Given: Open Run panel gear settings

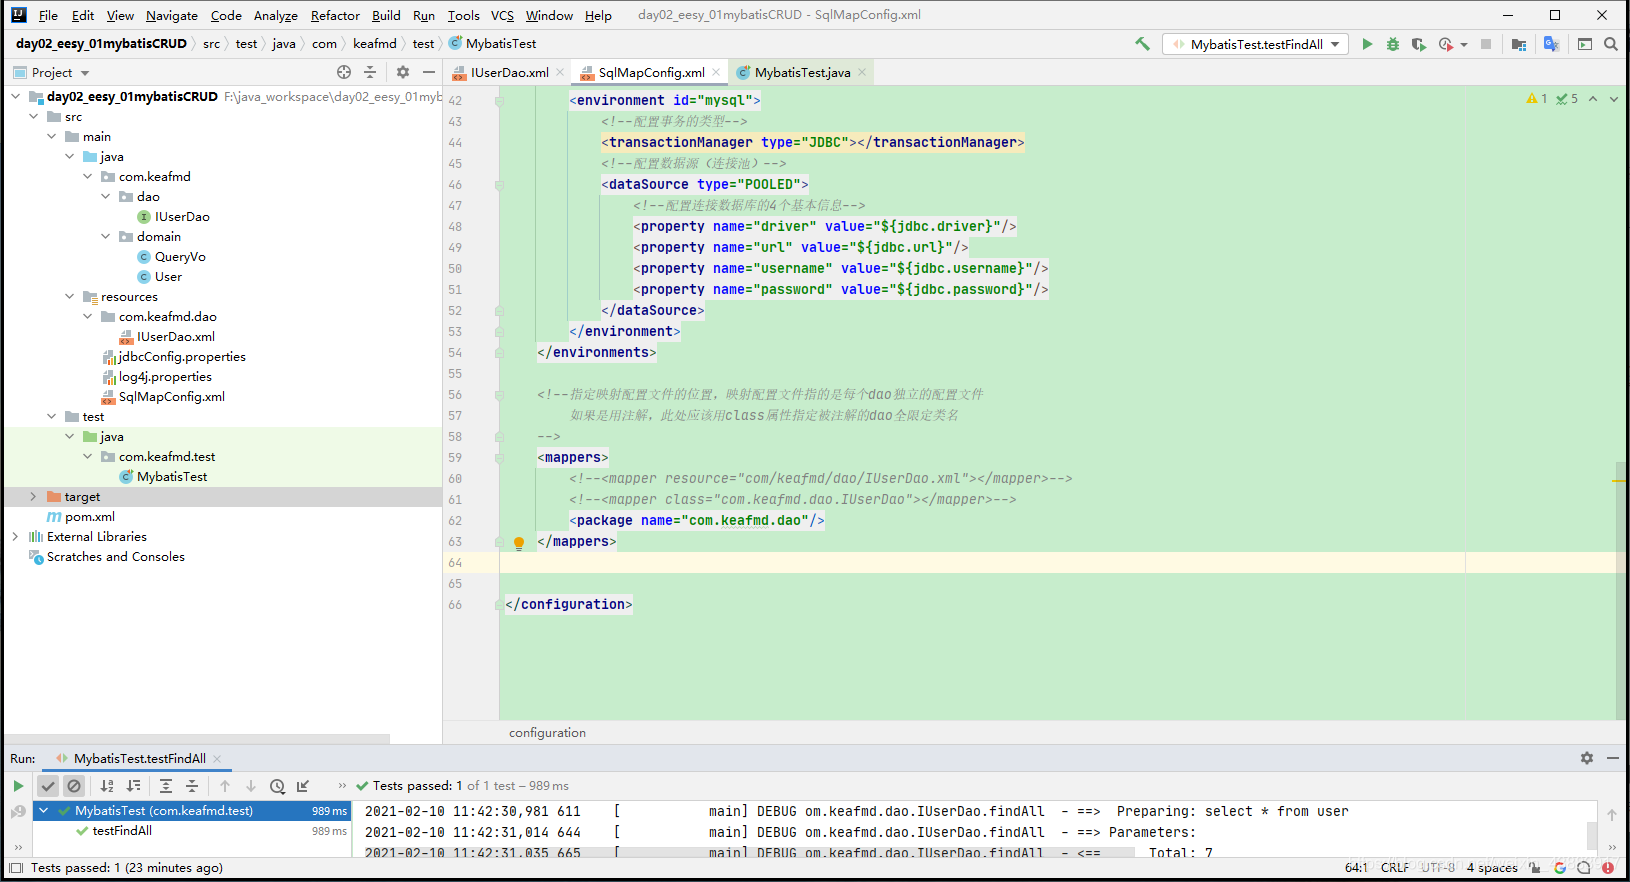Looking at the screenshot, I should (x=1587, y=758).
